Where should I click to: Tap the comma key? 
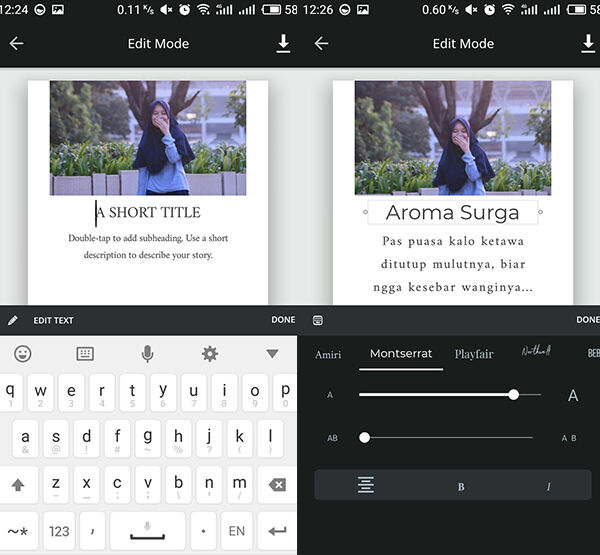93,531
